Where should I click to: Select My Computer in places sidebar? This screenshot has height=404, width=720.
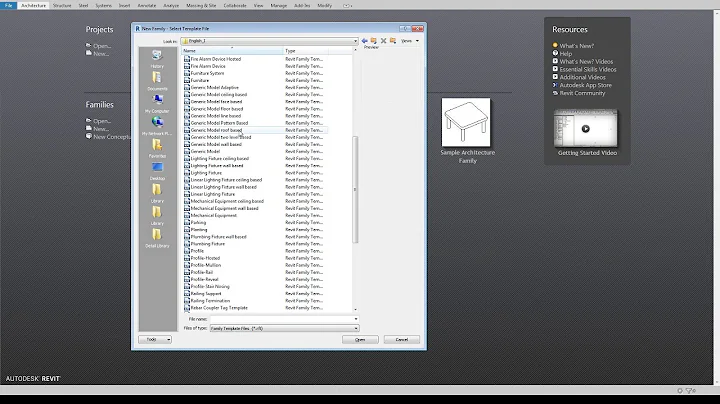point(157,103)
